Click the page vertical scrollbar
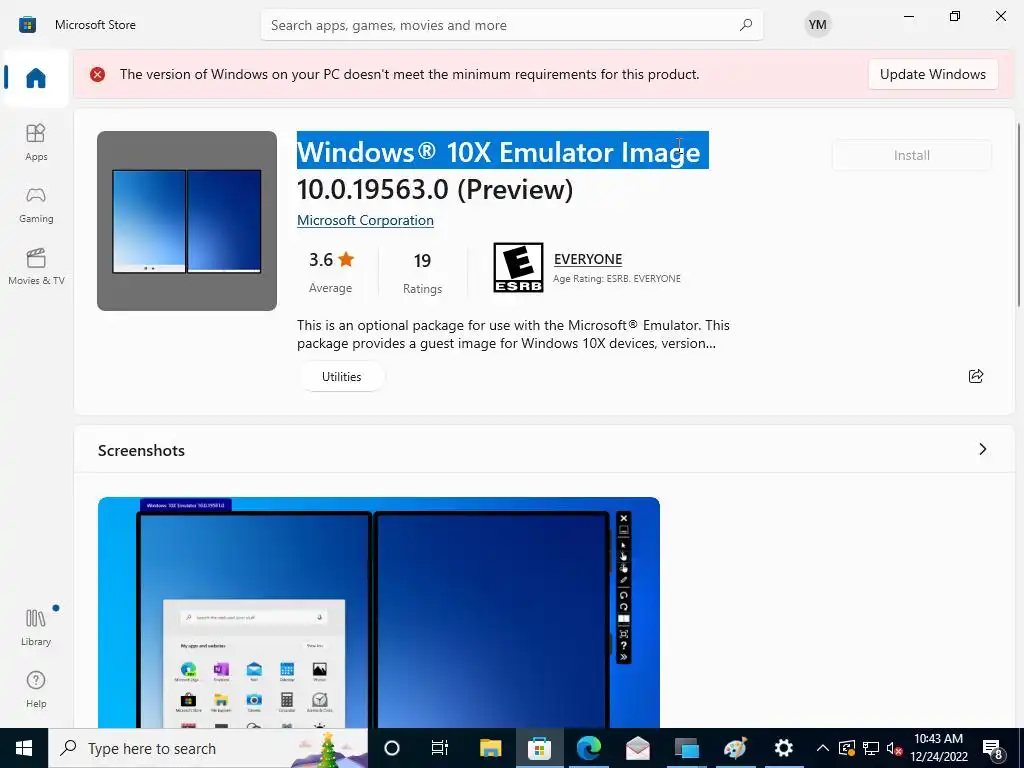1024x768 pixels. pyautogui.click(x=1019, y=214)
